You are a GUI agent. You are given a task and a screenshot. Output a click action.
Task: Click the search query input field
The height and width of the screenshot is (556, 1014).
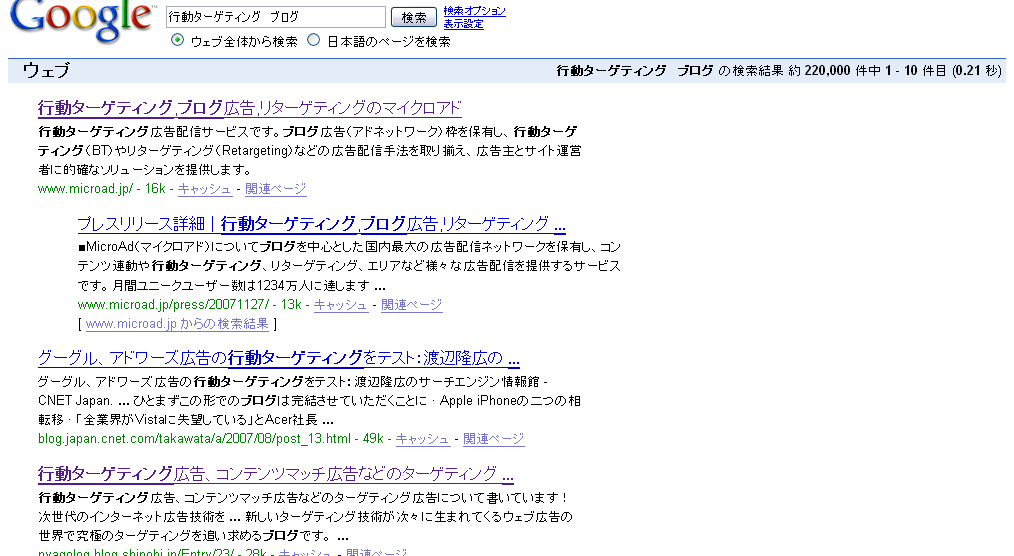275,17
